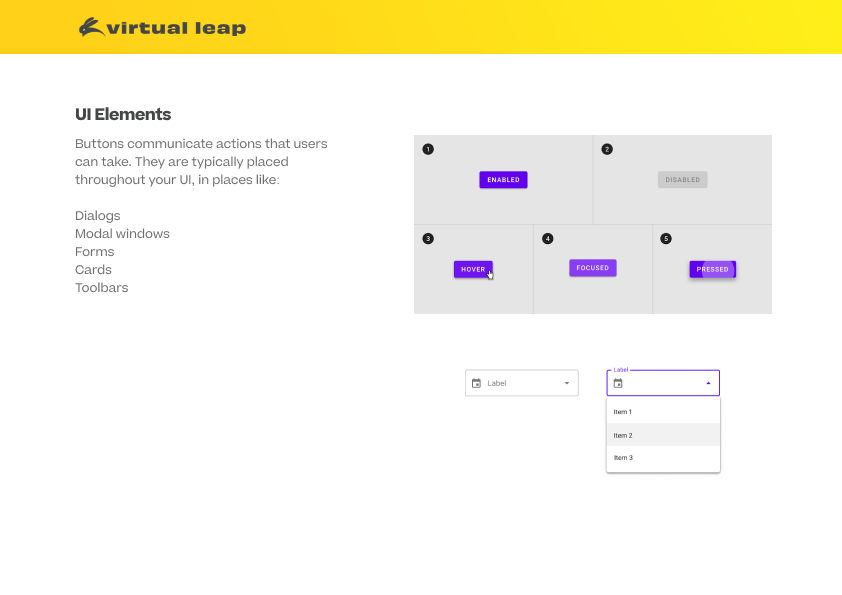Click the virtual leap rabbit logo
842x595 pixels.
92,27
